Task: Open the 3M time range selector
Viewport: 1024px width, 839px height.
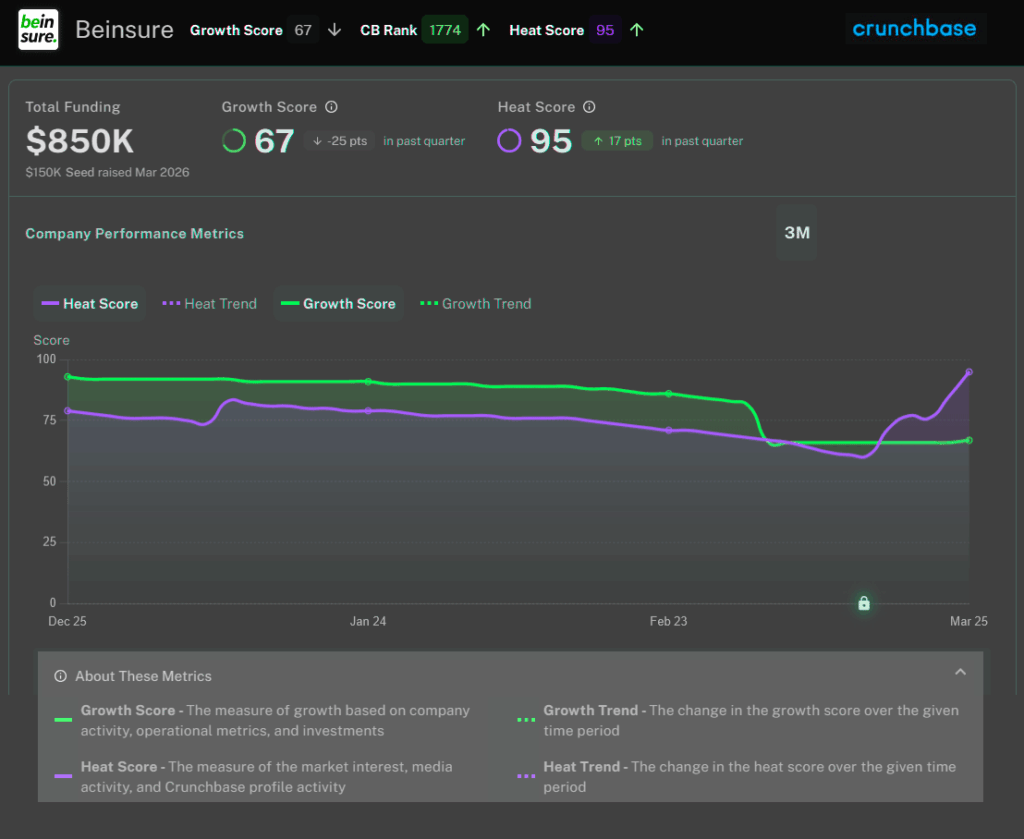Action: pos(796,232)
